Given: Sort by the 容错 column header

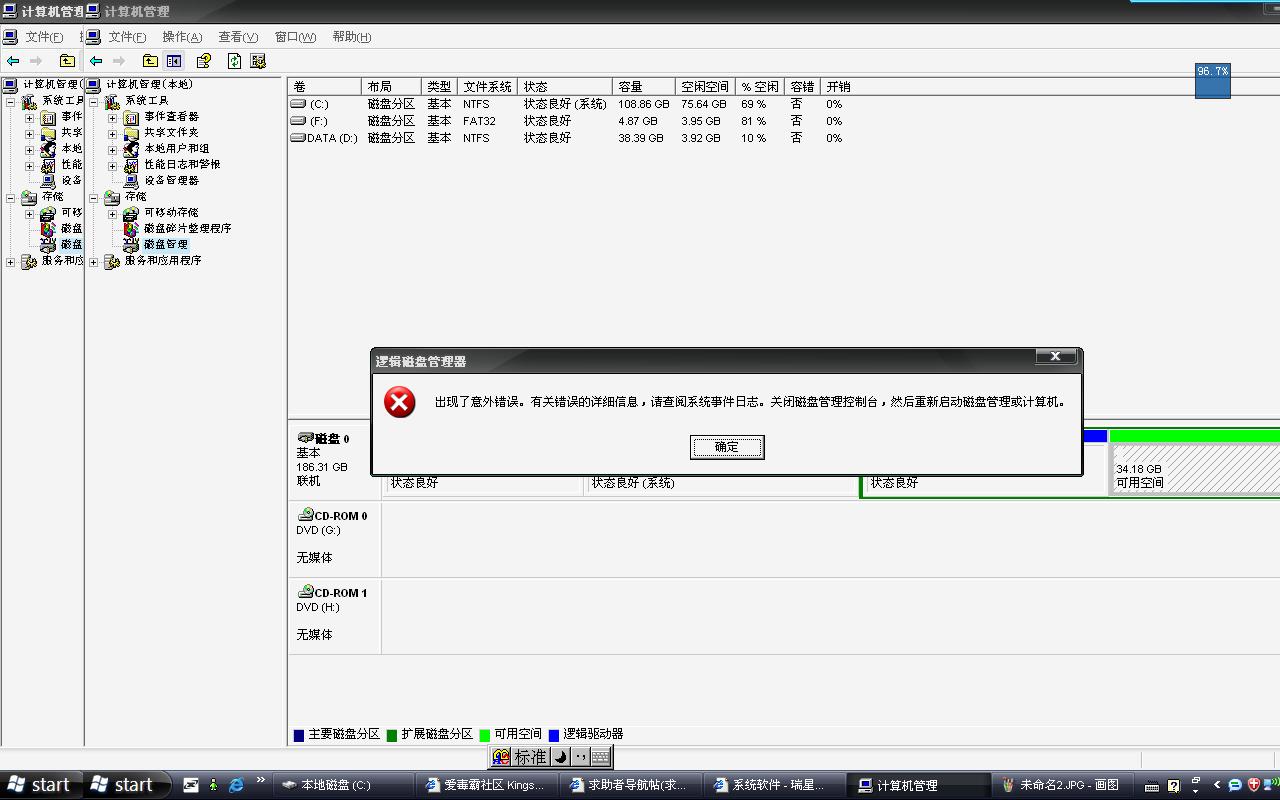Looking at the screenshot, I should [801, 87].
